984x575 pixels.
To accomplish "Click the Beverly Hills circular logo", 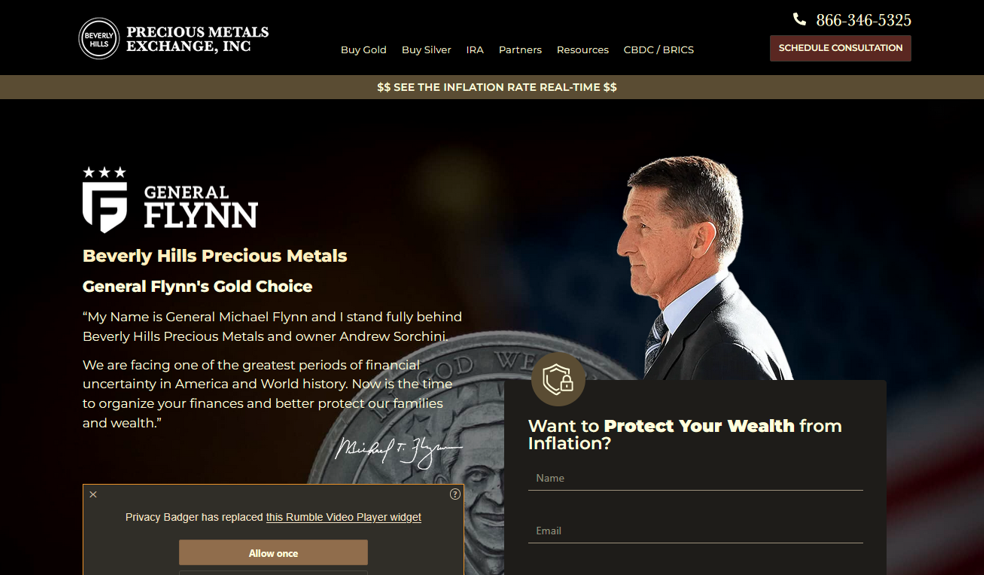I will pyautogui.click(x=99, y=39).
